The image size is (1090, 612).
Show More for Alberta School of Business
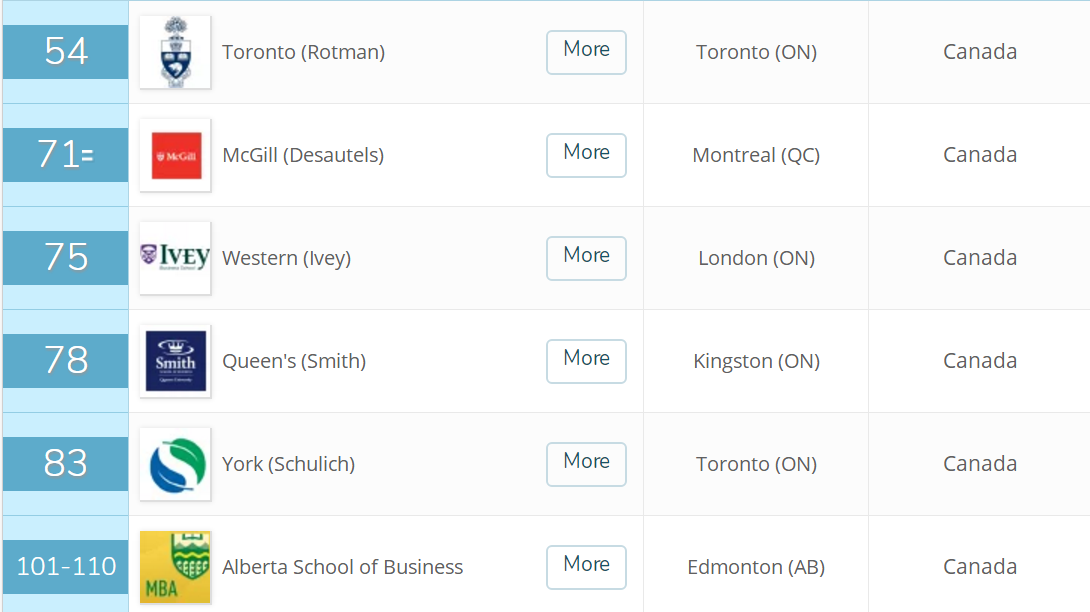(586, 567)
